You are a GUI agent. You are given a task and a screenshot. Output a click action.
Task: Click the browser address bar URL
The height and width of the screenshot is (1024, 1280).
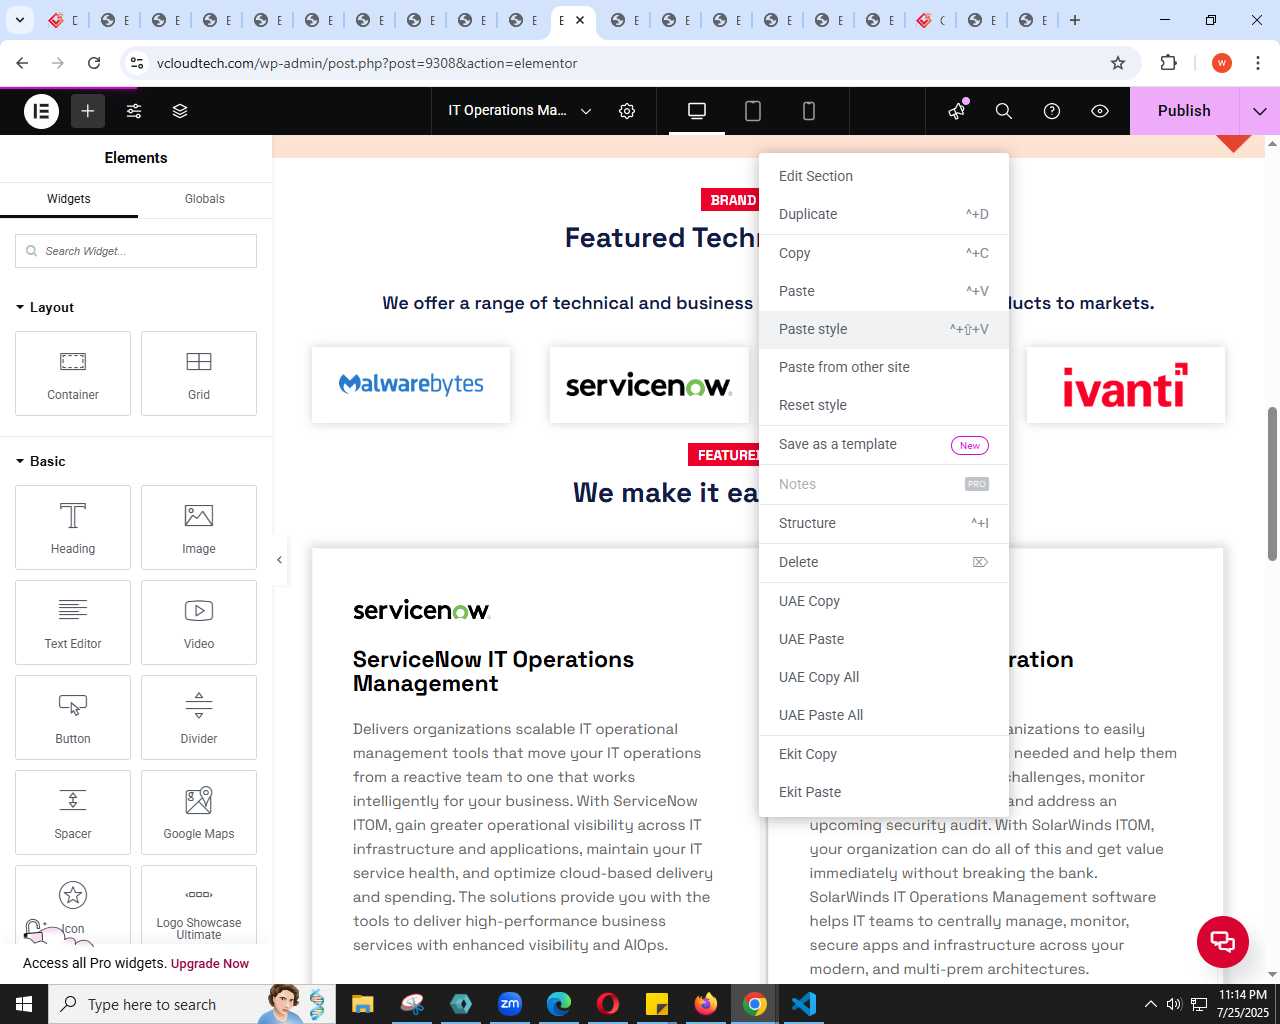367,63
